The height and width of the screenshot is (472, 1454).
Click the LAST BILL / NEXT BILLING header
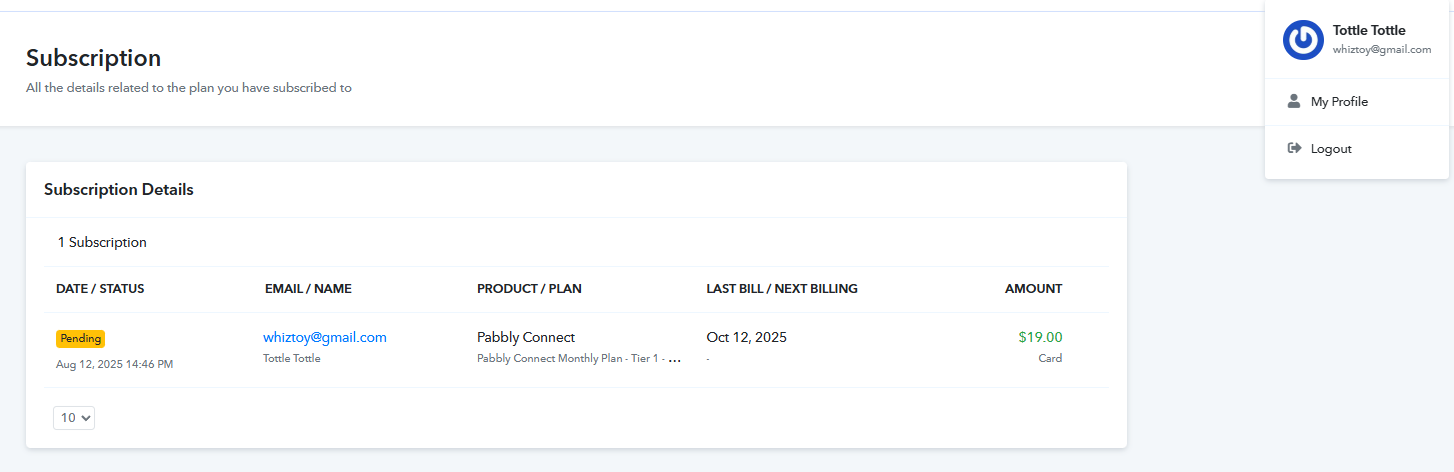[782, 289]
